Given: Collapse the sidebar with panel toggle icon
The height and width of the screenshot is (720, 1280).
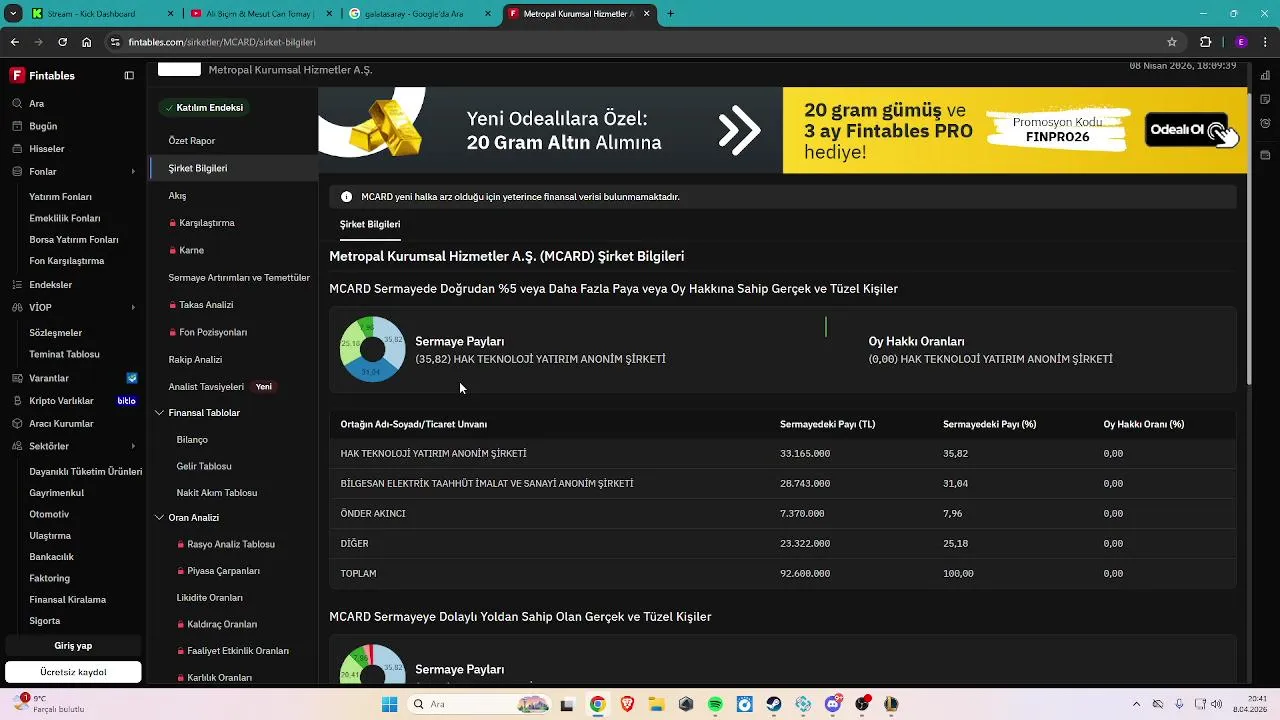Looking at the screenshot, I should [129, 75].
